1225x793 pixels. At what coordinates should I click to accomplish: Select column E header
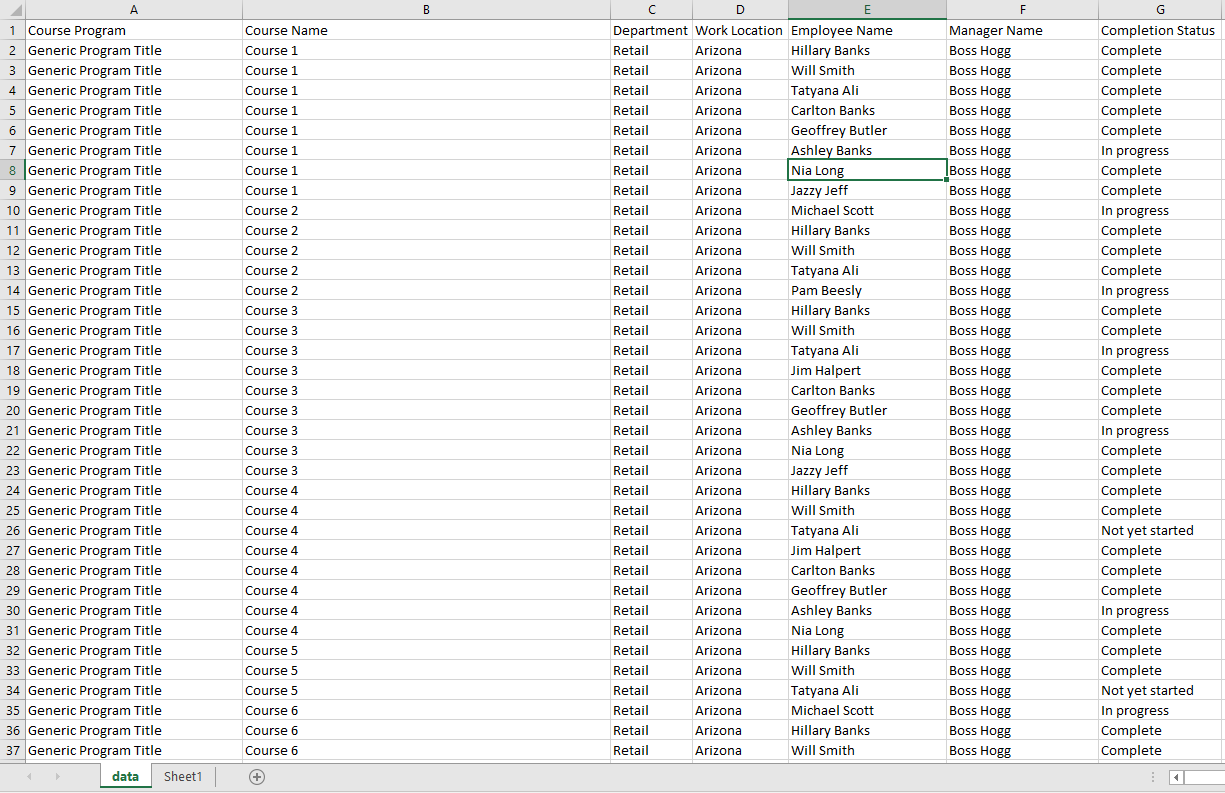(x=867, y=10)
